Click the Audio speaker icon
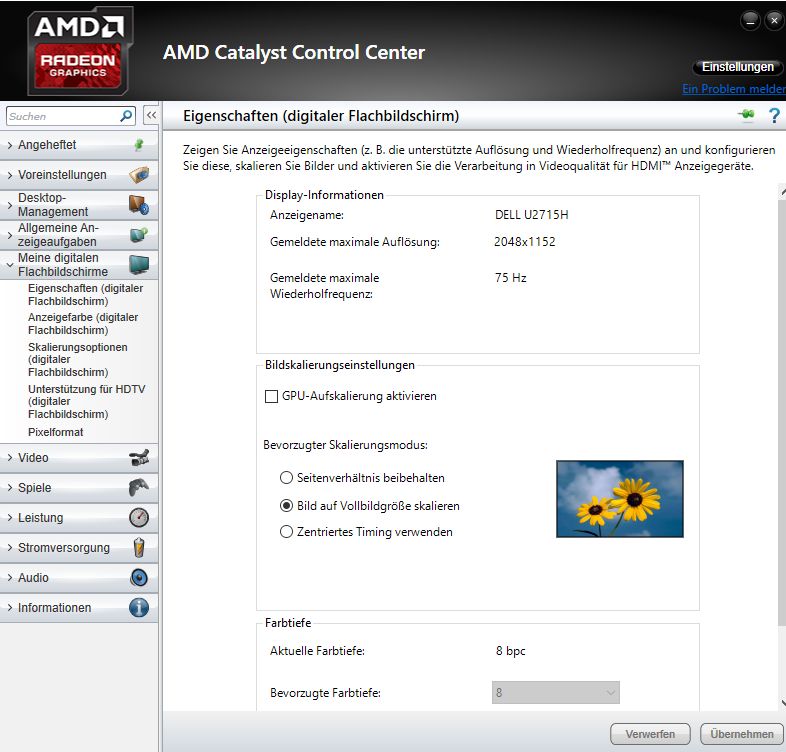 (x=139, y=578)
